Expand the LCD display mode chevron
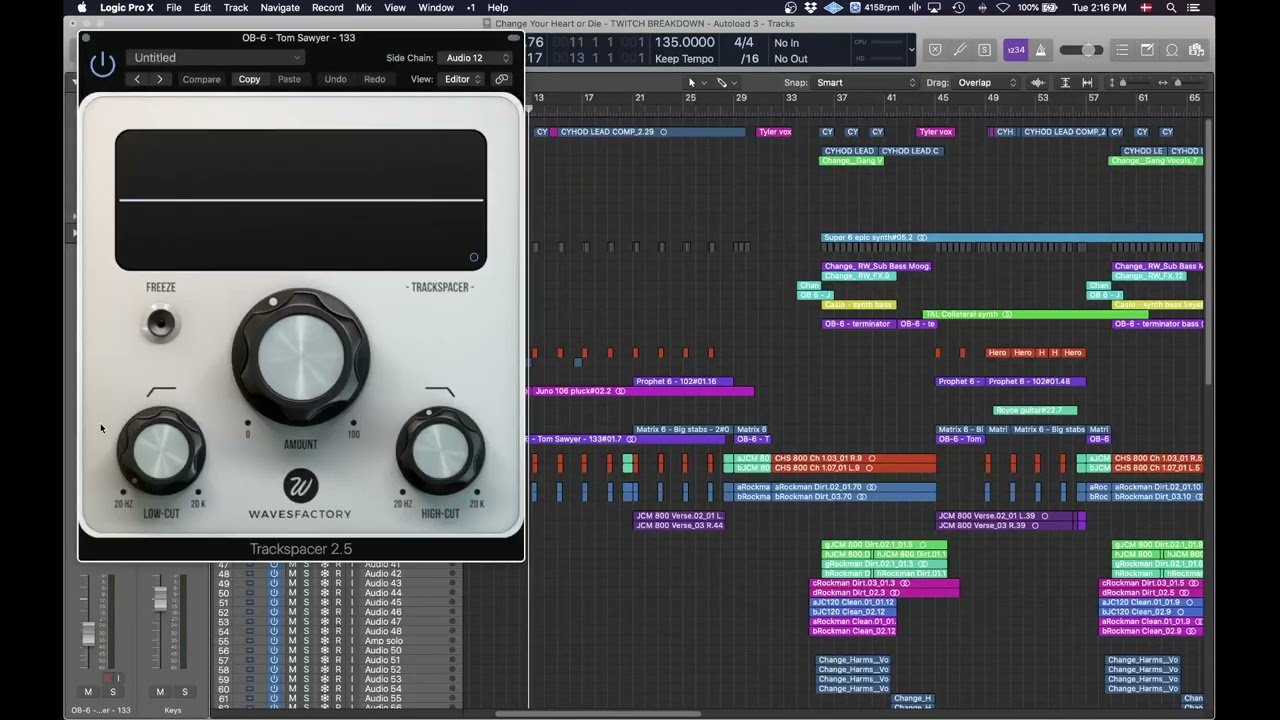This screenshot has height=720, width=1280. click(x=911, y=49)
